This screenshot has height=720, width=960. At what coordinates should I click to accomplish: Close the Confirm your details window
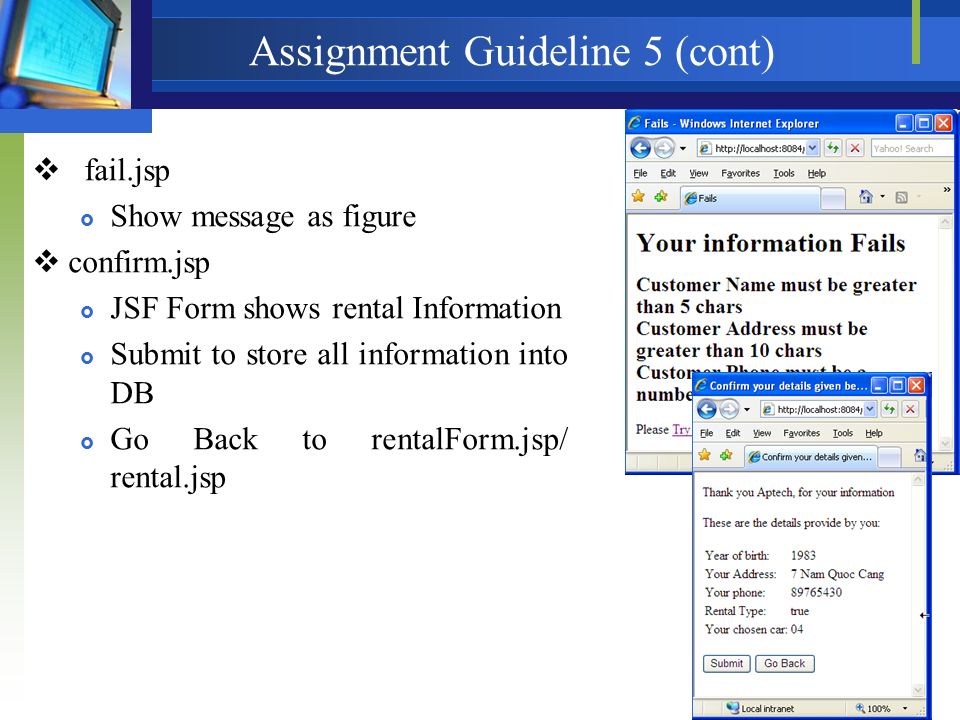click(x=916, y=385)
